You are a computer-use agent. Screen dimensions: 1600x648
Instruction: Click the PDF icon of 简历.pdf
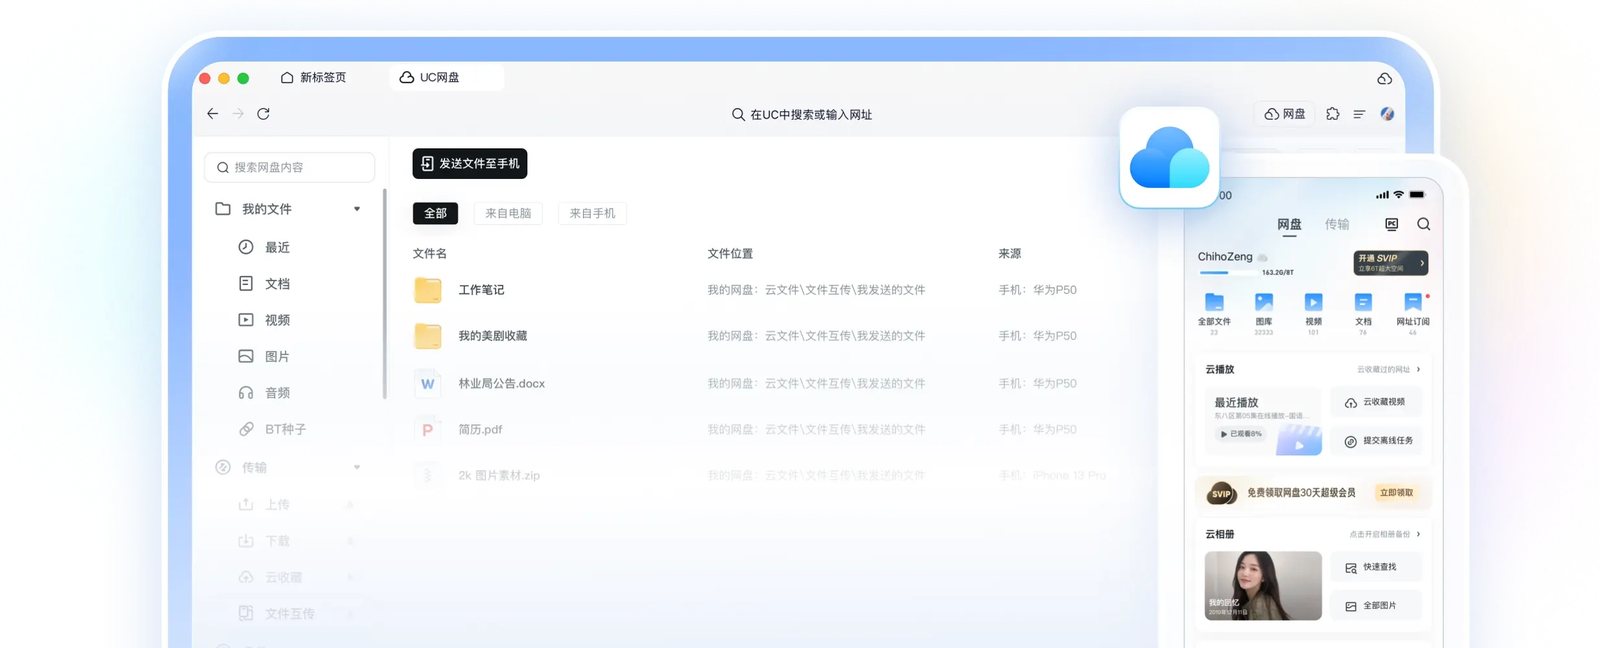pos(428,429)
